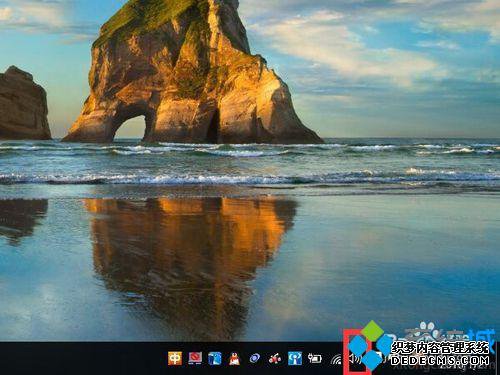Click the orange Chinese input method tray icon
This screenshot has width=500, height=375.
coord(175,359)
